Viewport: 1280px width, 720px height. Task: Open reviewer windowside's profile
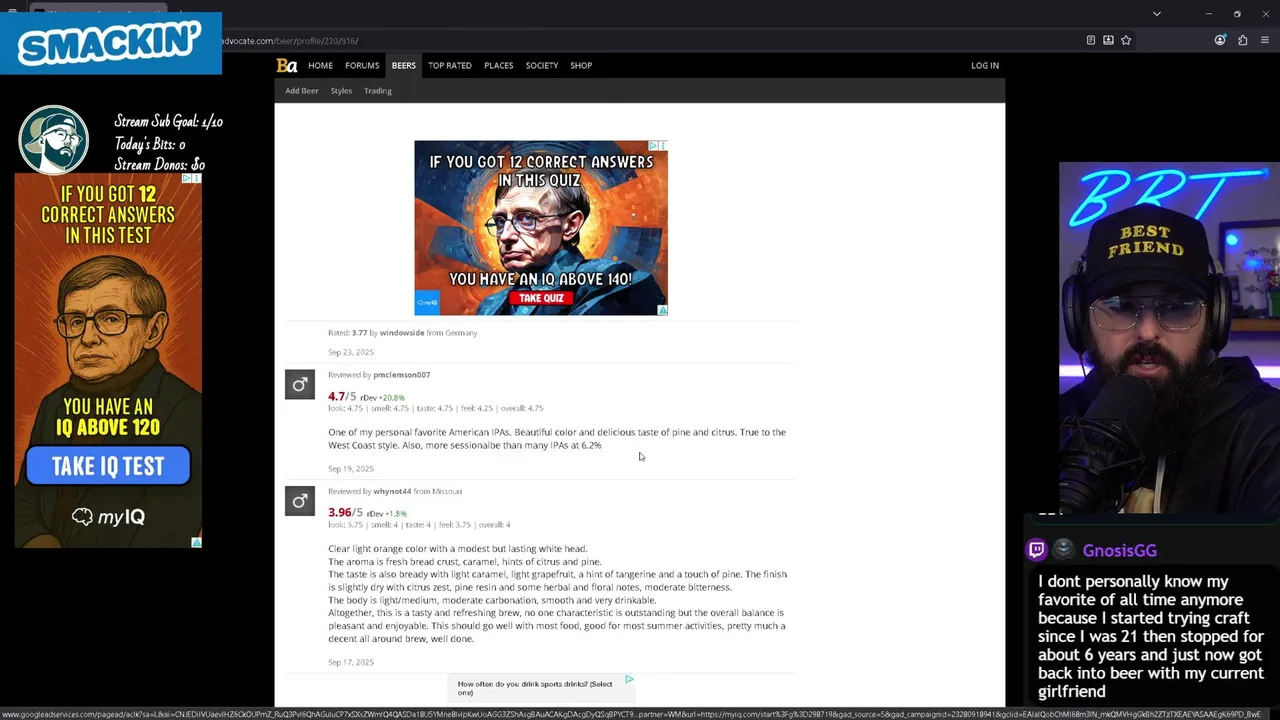click(x=402, y=333)
